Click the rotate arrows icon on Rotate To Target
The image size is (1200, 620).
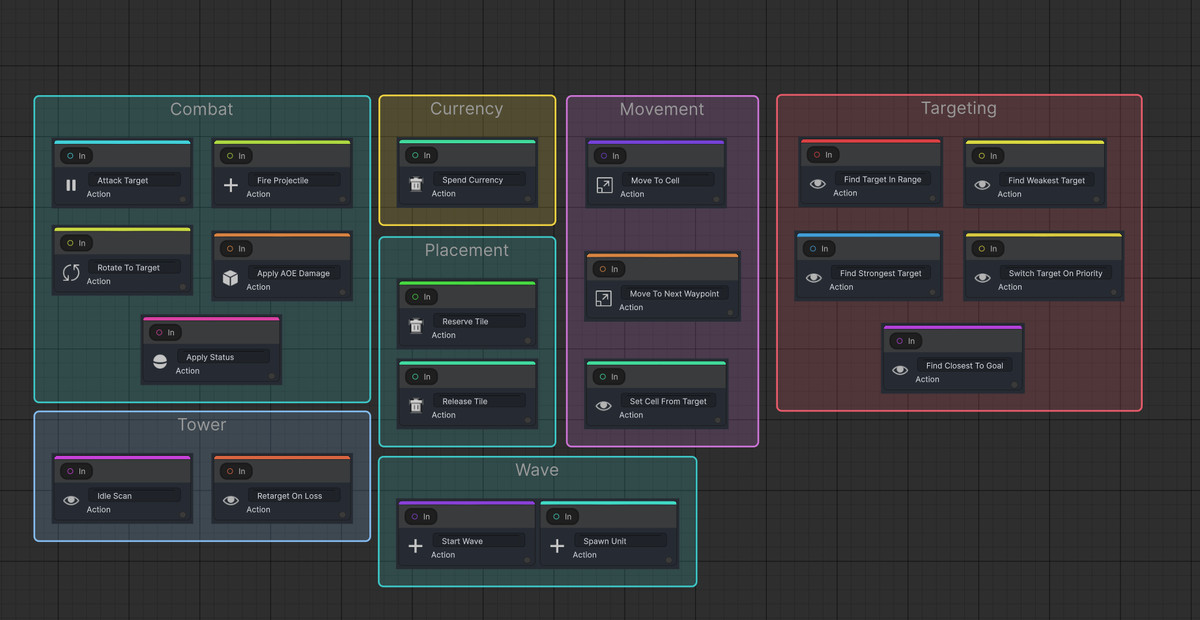tap(71, 272)
